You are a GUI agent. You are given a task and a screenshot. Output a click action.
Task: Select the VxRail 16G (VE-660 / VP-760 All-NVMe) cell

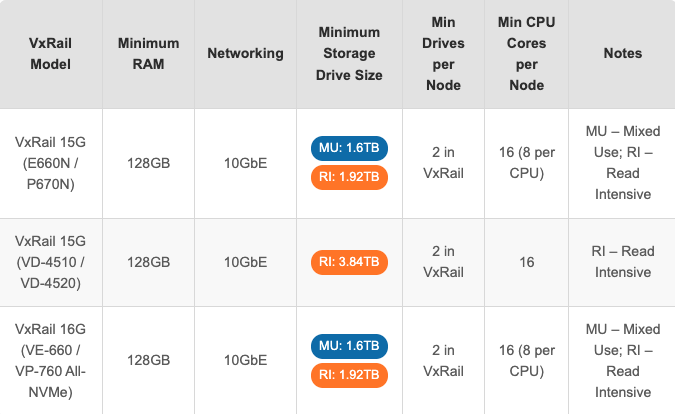[49, 360]
